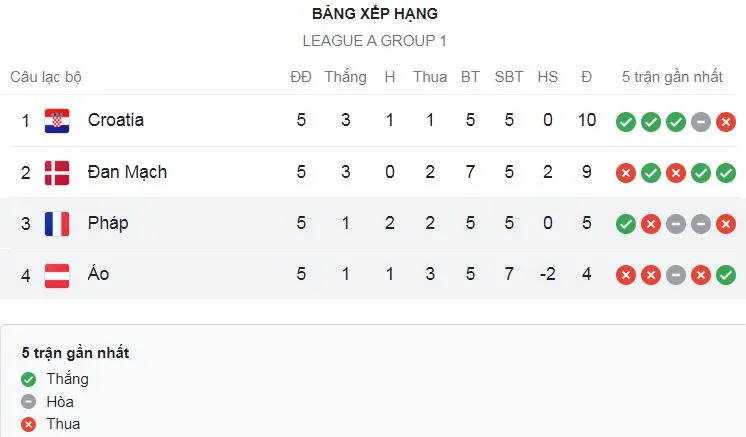The image size is (746, 437).
Task: Click the '5 trận gần nhất' column header
Action: (672, 77)
